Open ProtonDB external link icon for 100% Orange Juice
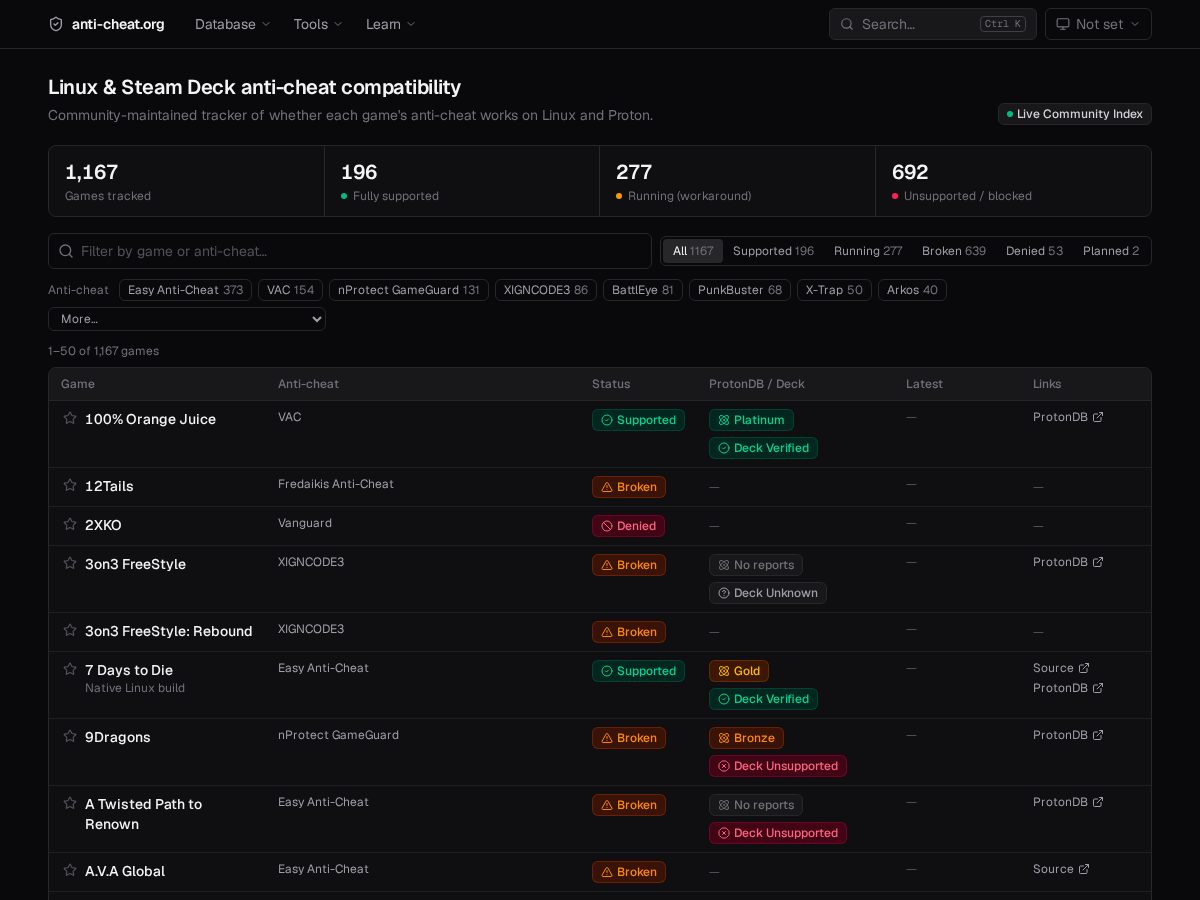The image size is (1200, 900). pos(1098,417)
